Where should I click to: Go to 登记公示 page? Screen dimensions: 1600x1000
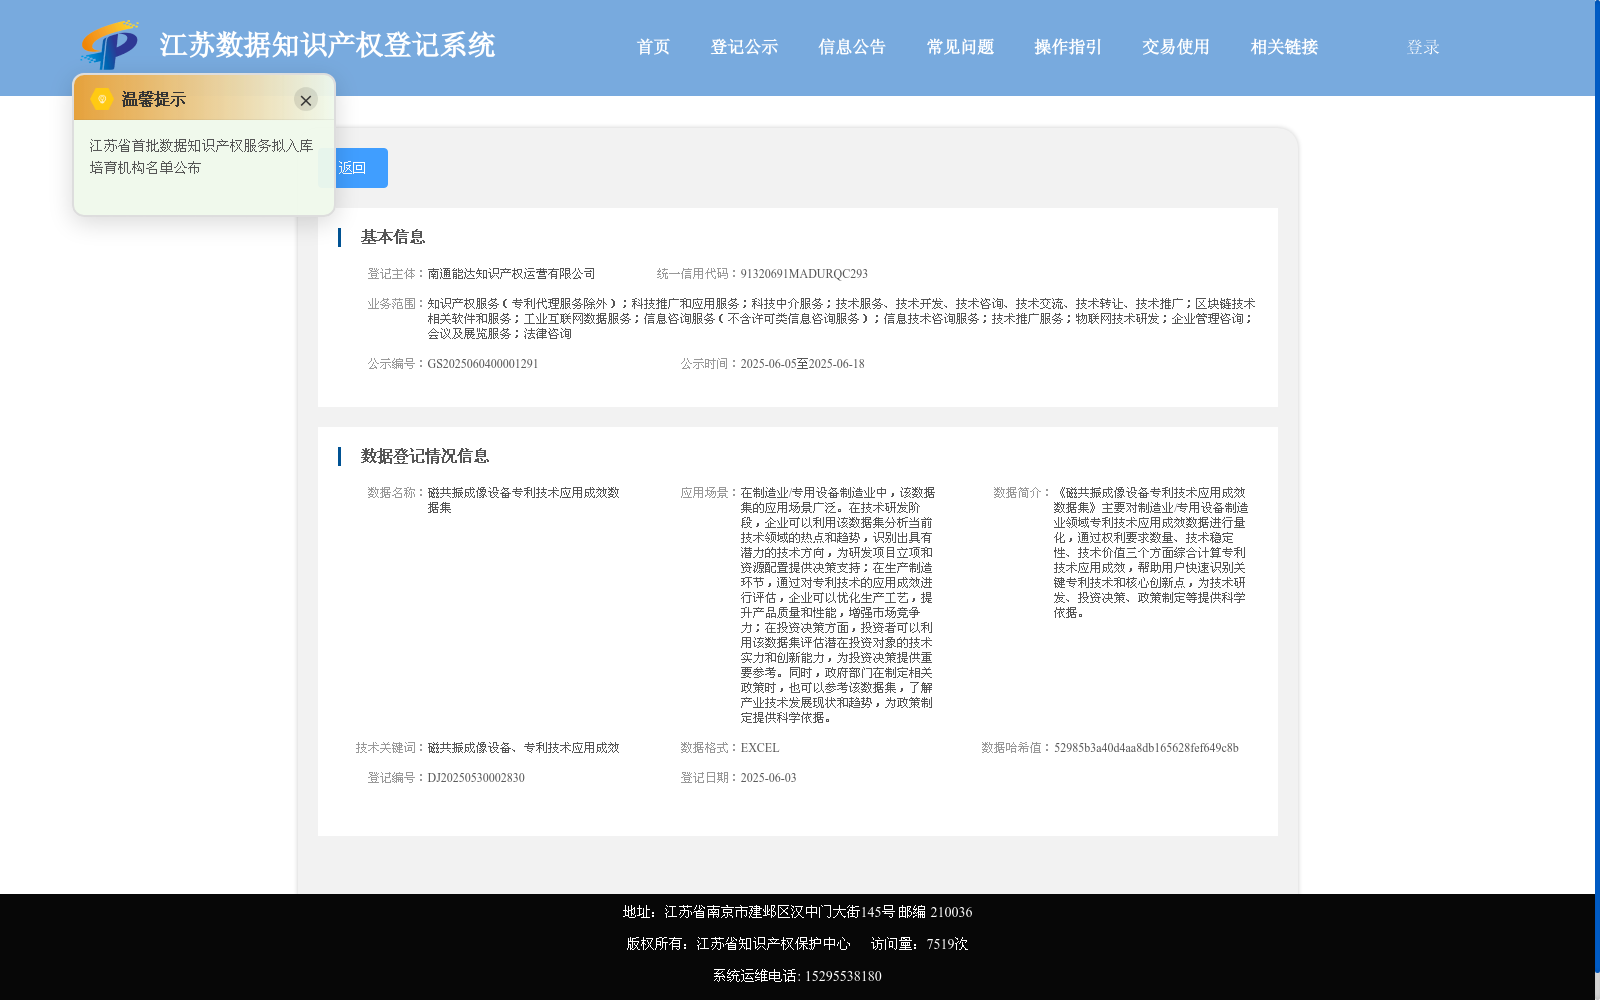(x=744, y=47)
